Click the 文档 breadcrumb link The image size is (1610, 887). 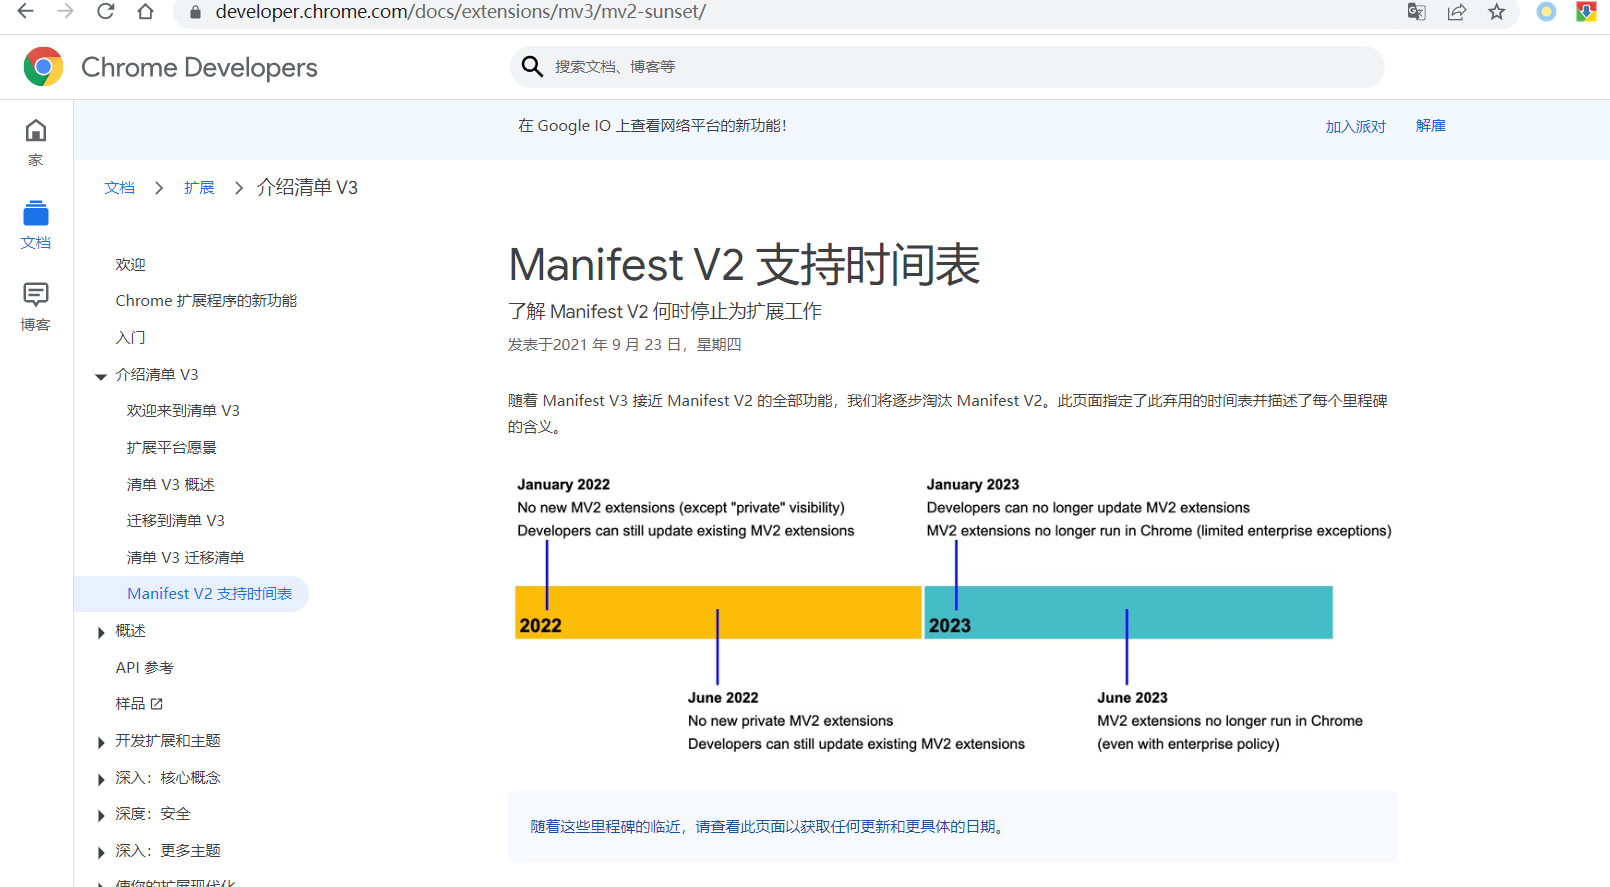tap(119, 188)
